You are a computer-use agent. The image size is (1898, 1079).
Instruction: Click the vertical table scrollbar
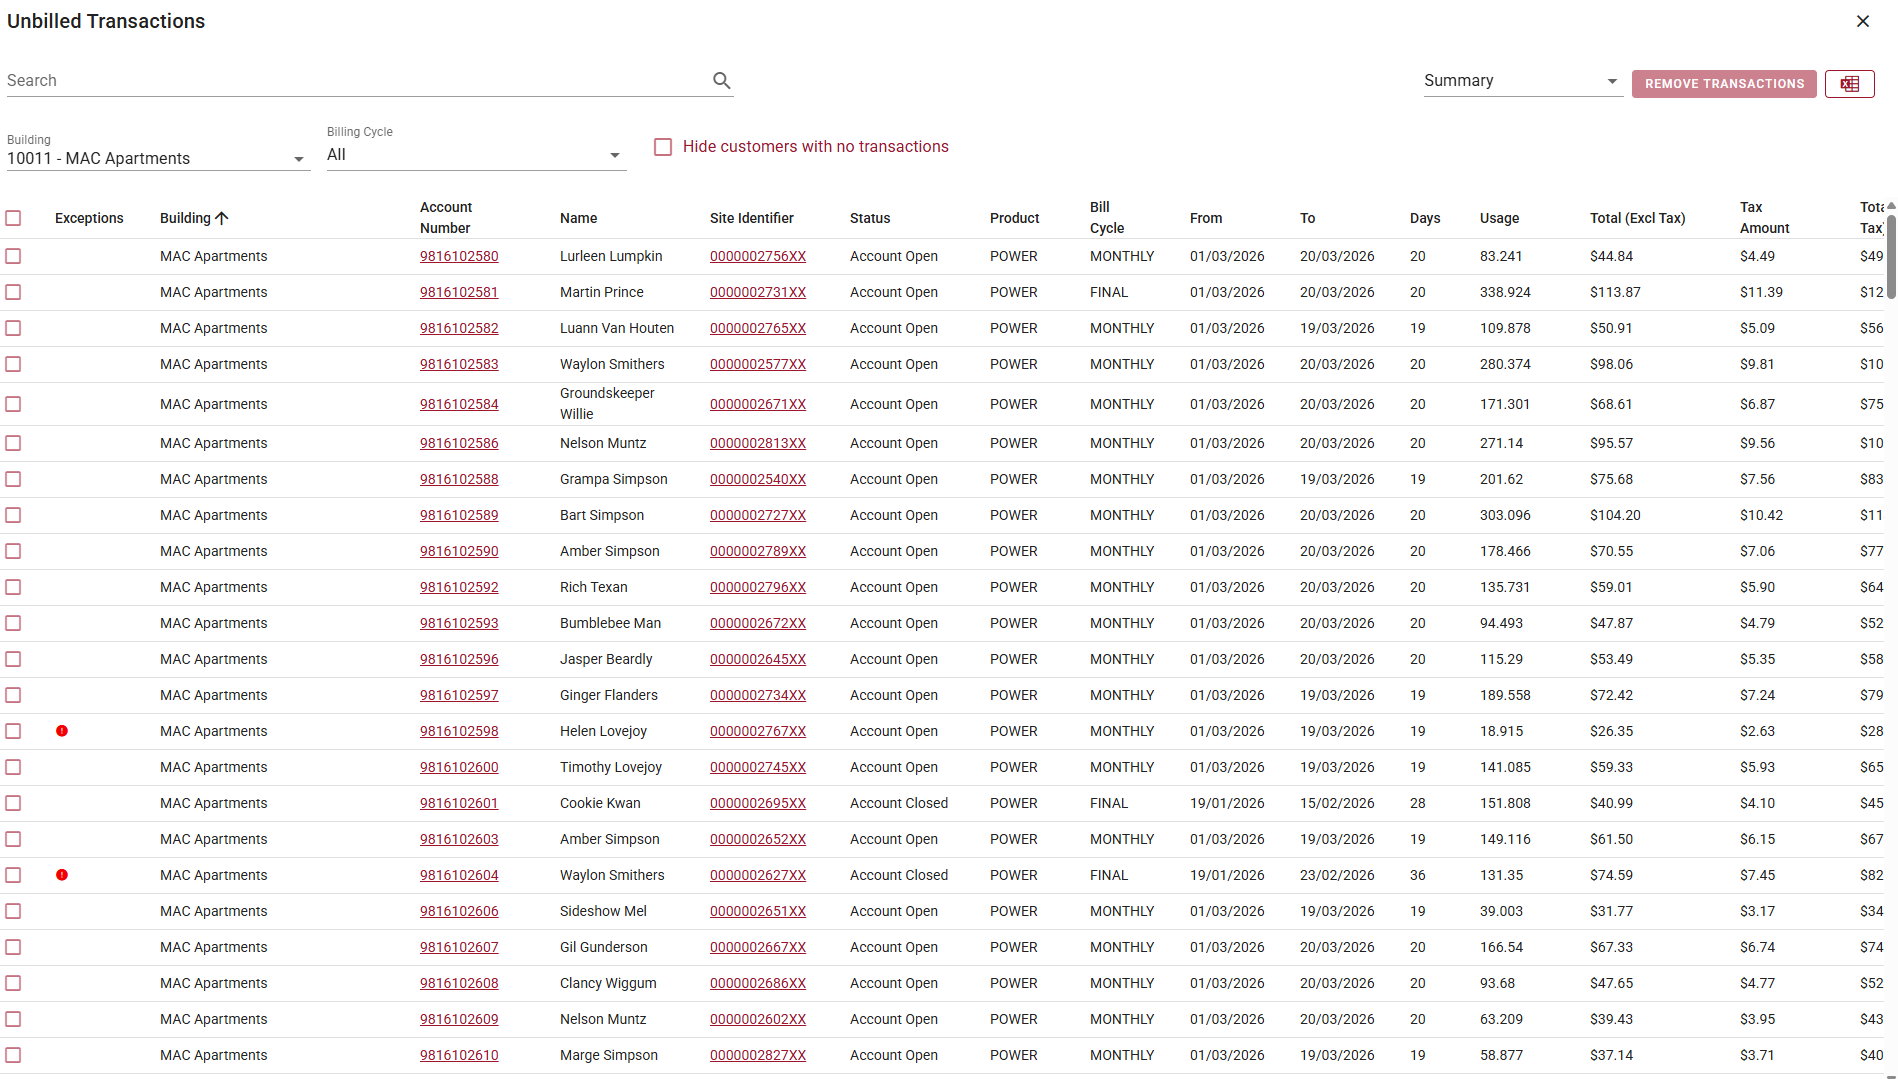click(1891, 255)
